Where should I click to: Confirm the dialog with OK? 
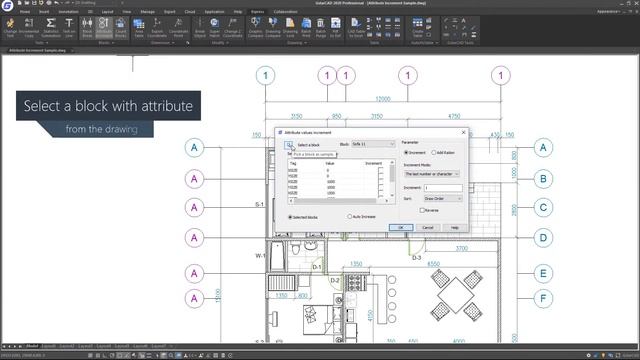click(401, 227)
